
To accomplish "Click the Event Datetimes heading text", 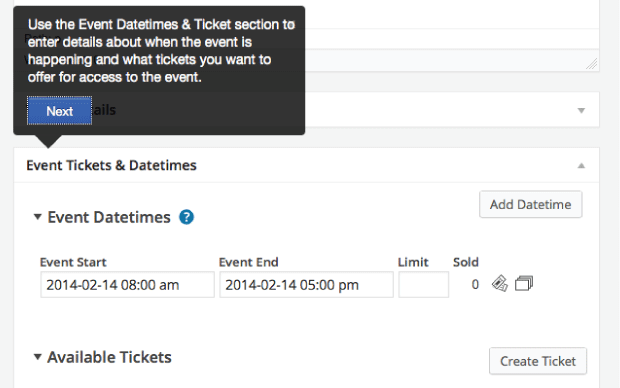I will pos(109,217).
